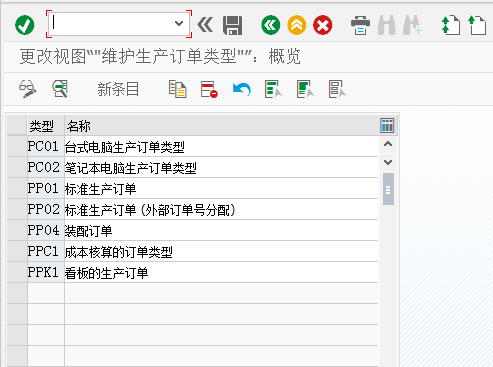This screenshot has height=367, width=493.
Task: Click the PP04 type cell
Action: pos(46,231)
